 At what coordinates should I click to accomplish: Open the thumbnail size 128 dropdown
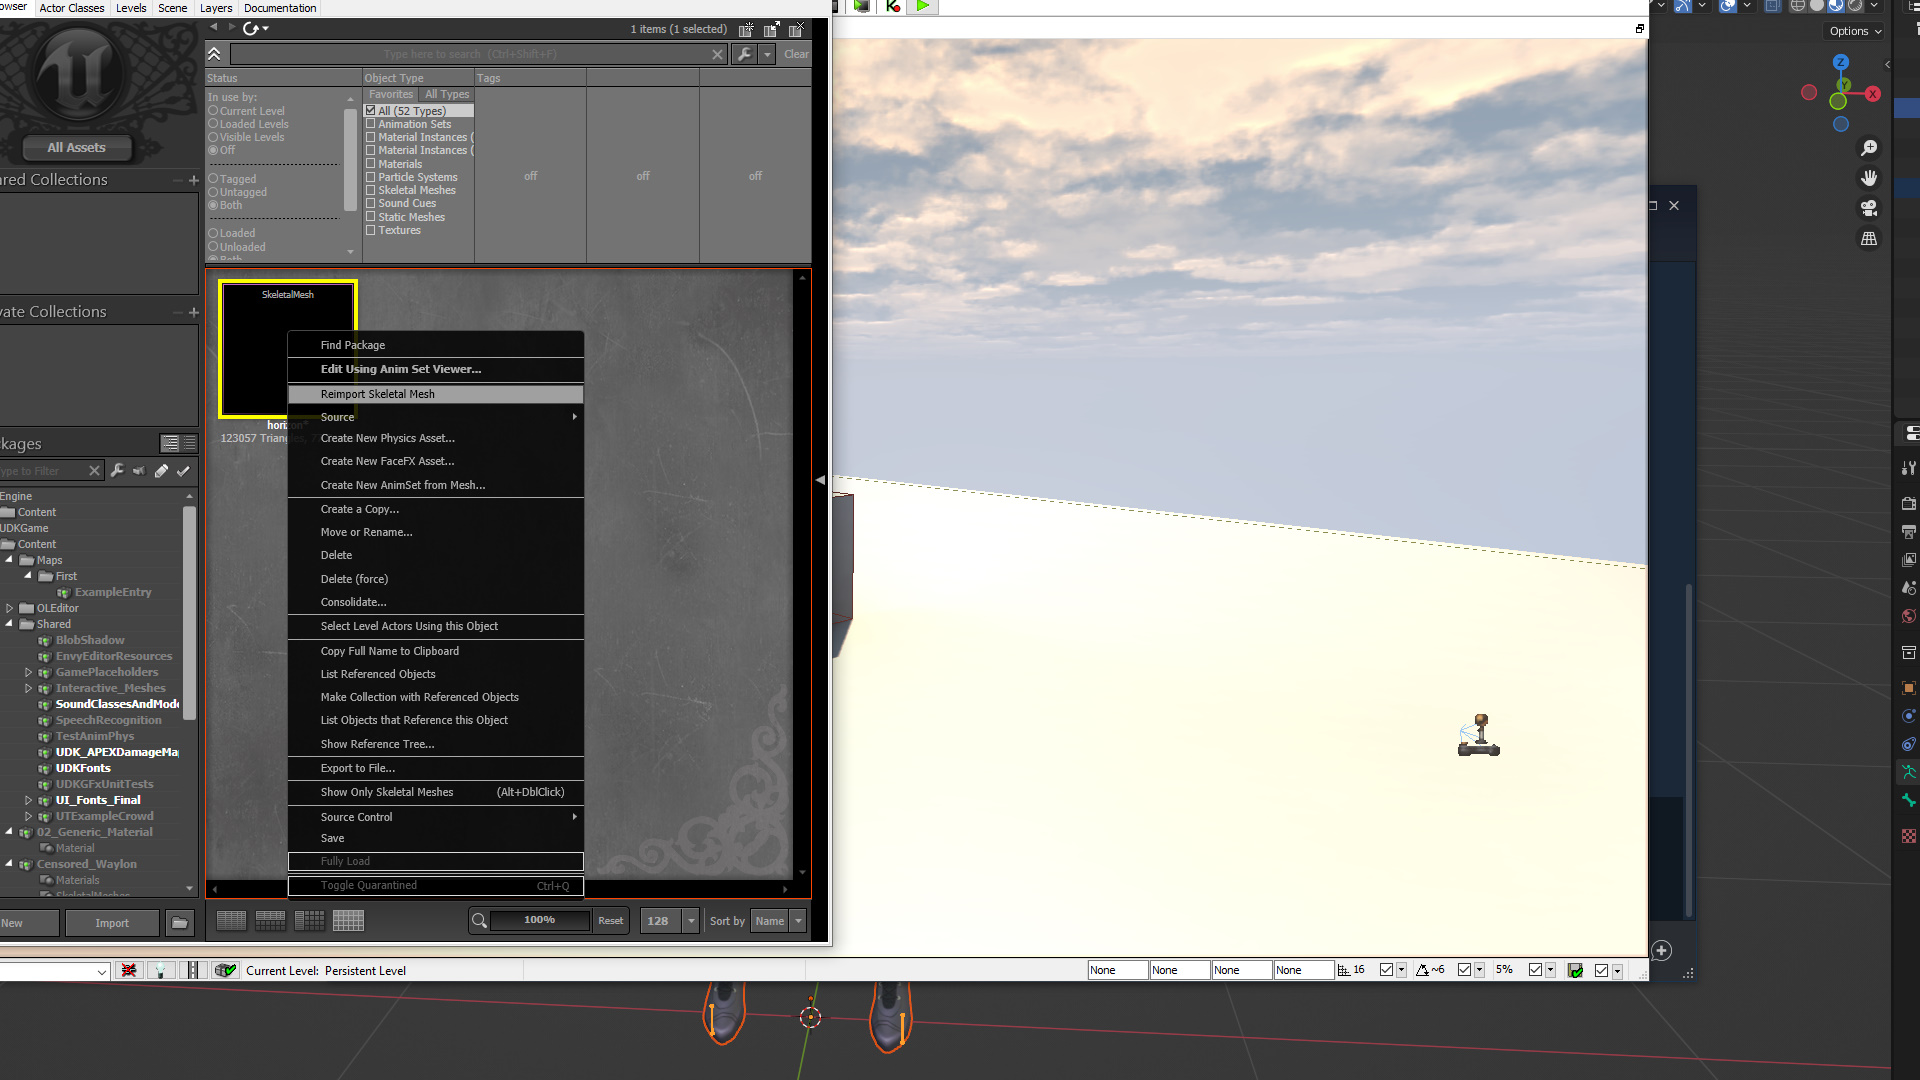(690, 921)
